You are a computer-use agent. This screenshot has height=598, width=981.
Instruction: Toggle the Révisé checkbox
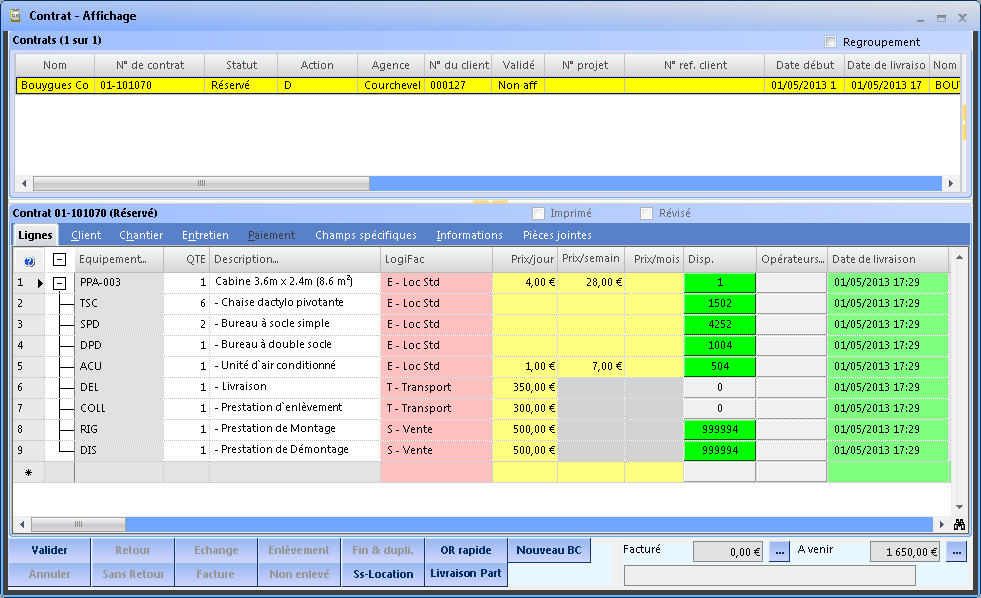click(x=647, y=213)
